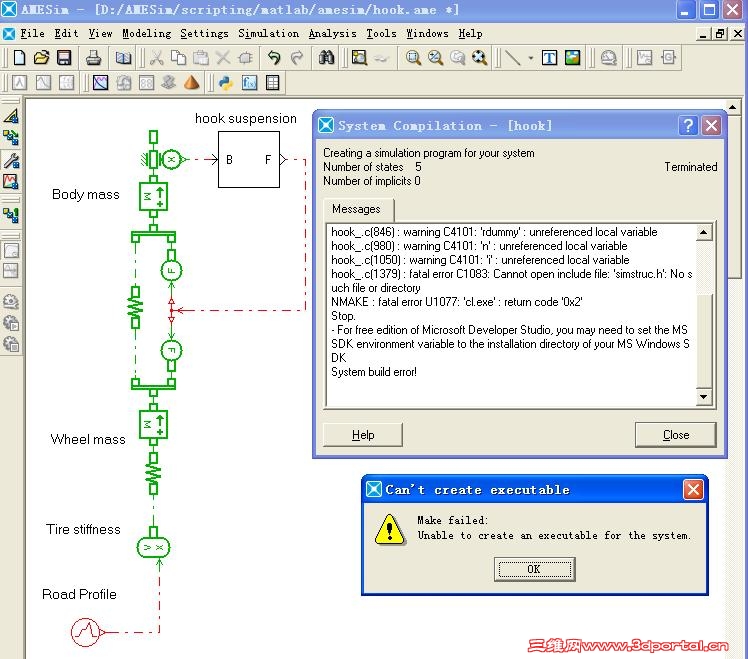
Task: Click the question mark help button in dialog title
Action: pos(688,126)
